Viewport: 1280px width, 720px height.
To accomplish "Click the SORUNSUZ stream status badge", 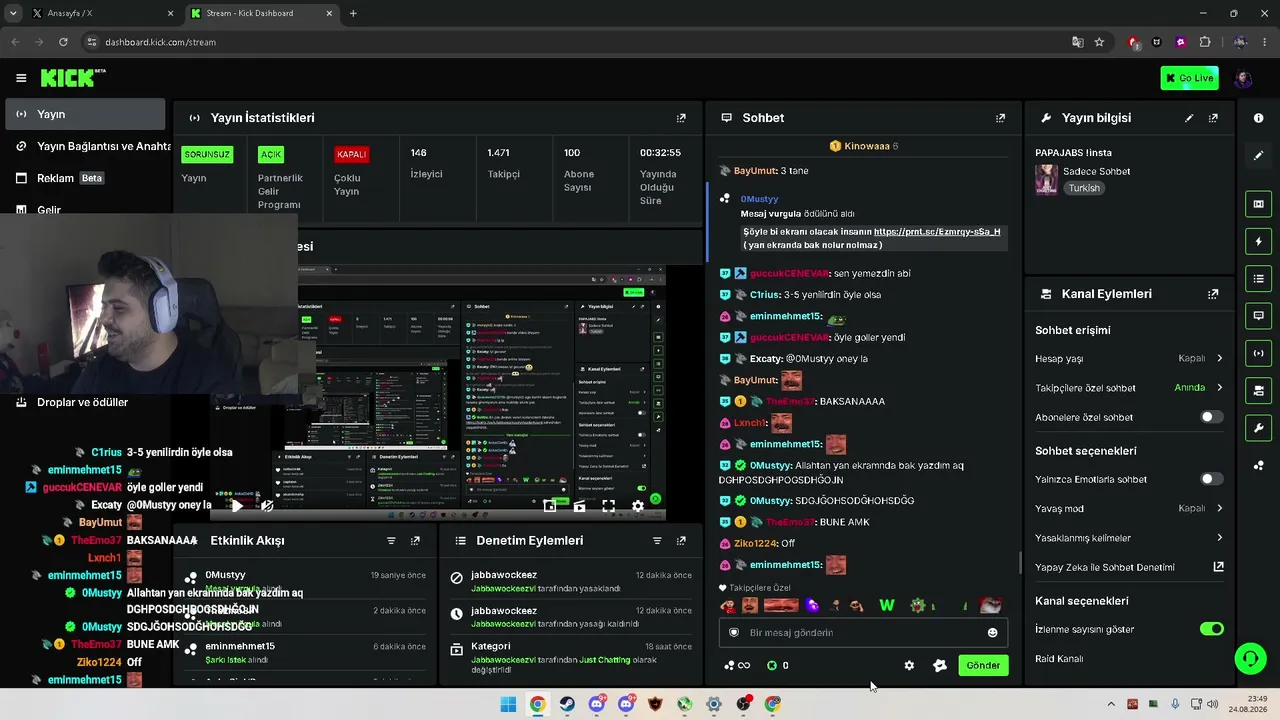I will coord(207,154).
